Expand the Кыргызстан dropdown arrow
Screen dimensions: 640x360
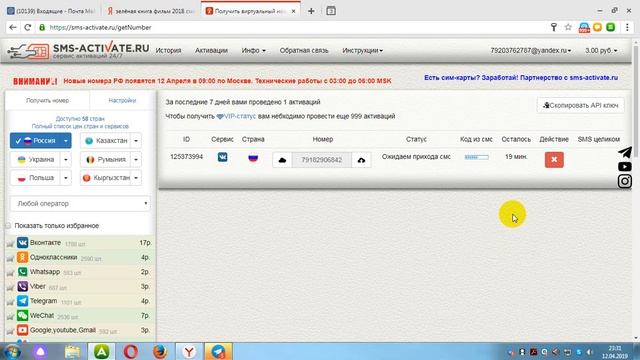(136, 178)
